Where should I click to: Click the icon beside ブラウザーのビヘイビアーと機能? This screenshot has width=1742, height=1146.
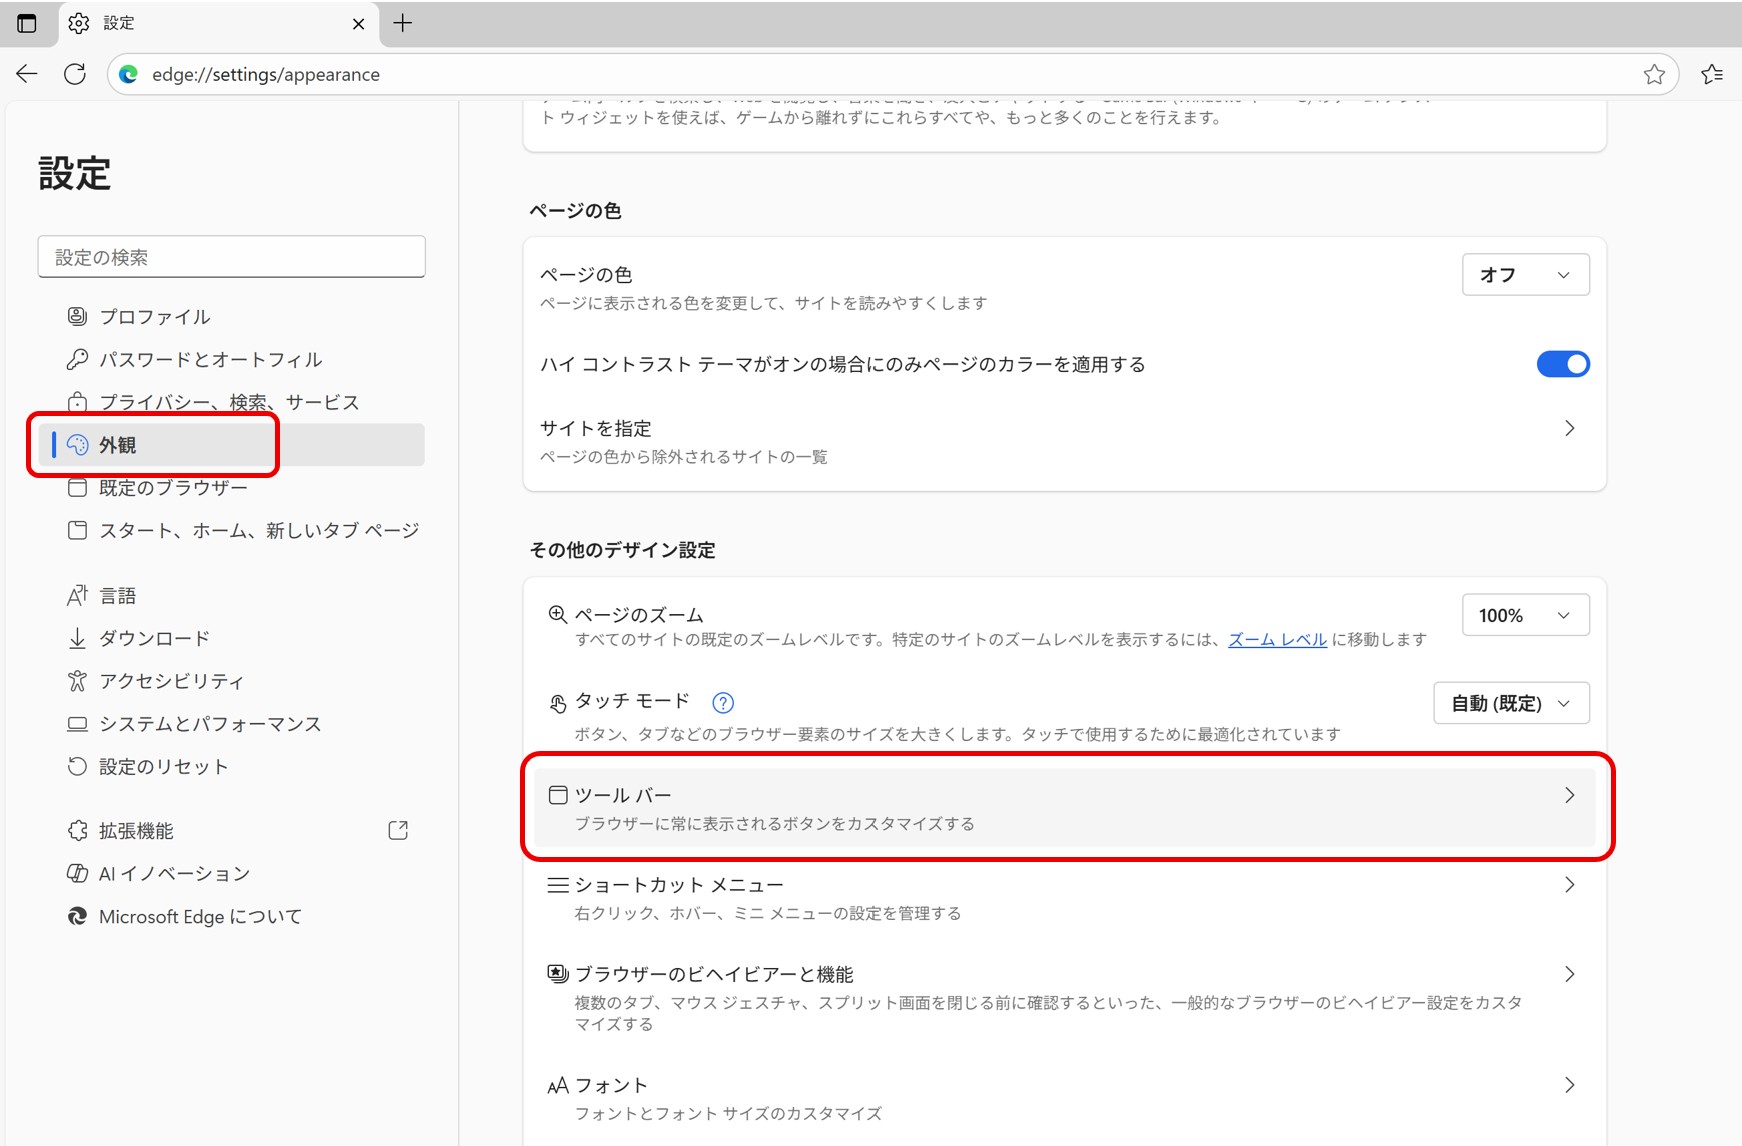pos(558,974)
